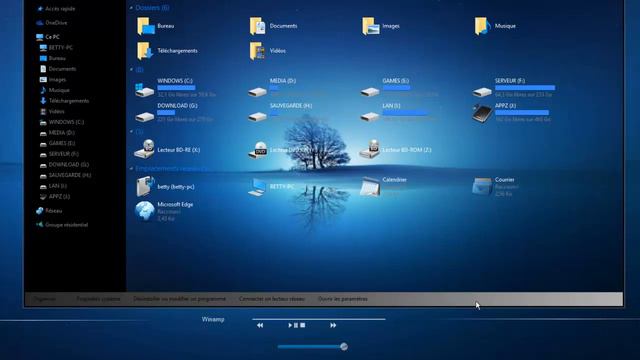Open the Bureau folder icon
Screen dimensions: 640x360
pos(146,26)
